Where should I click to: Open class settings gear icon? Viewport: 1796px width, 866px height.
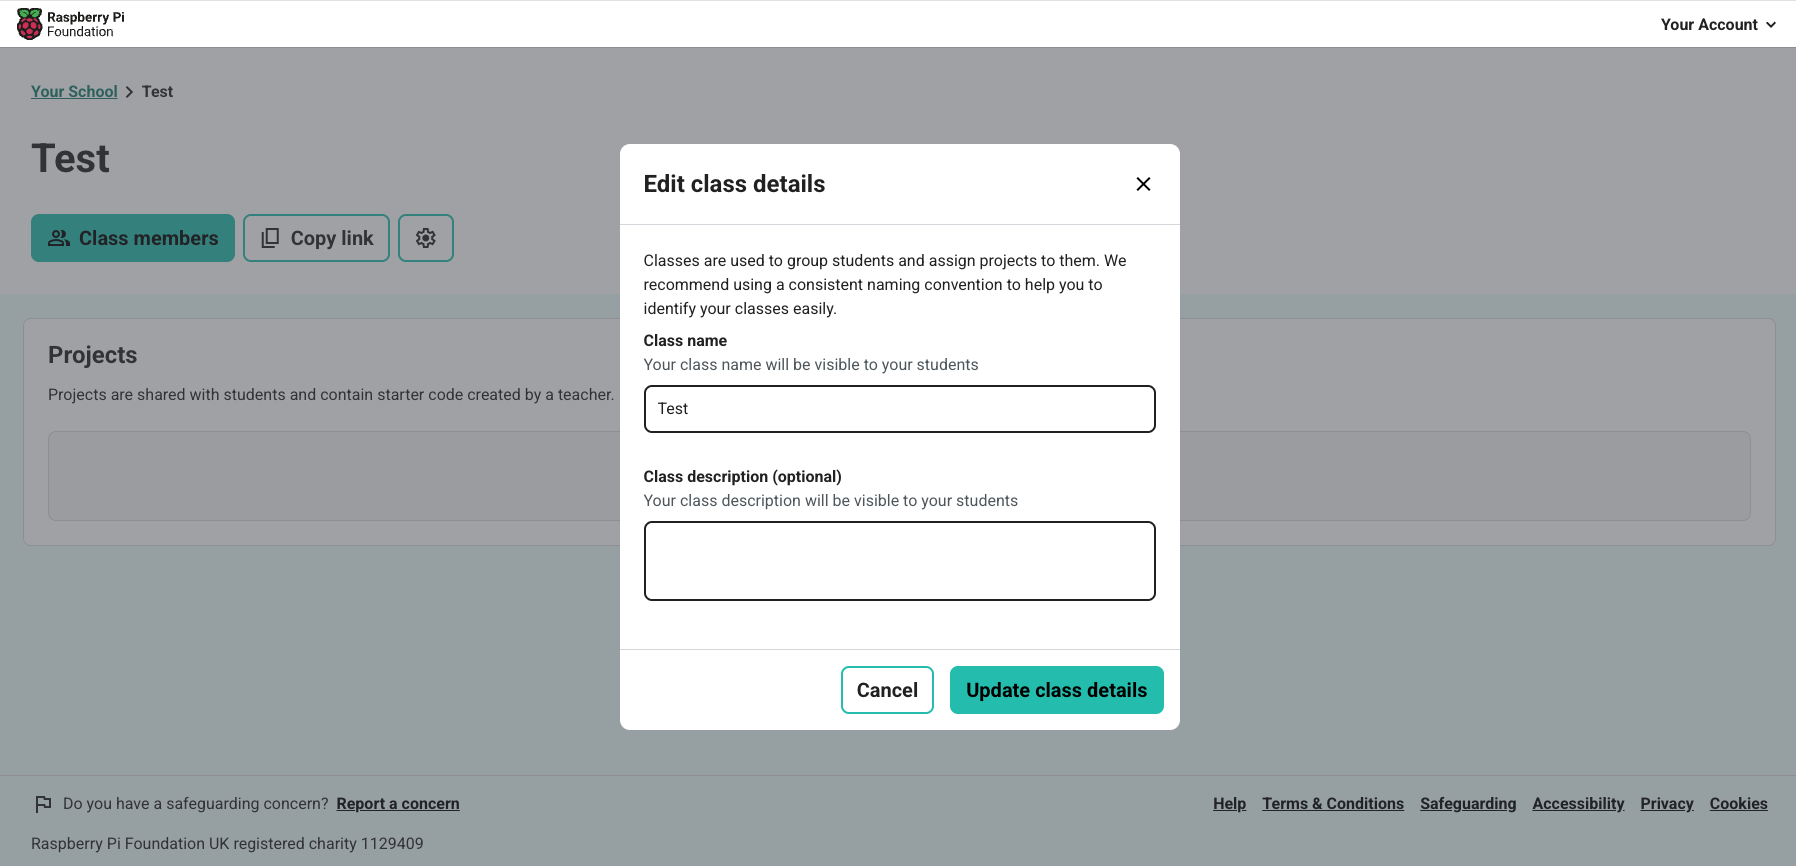pos(426,238)
